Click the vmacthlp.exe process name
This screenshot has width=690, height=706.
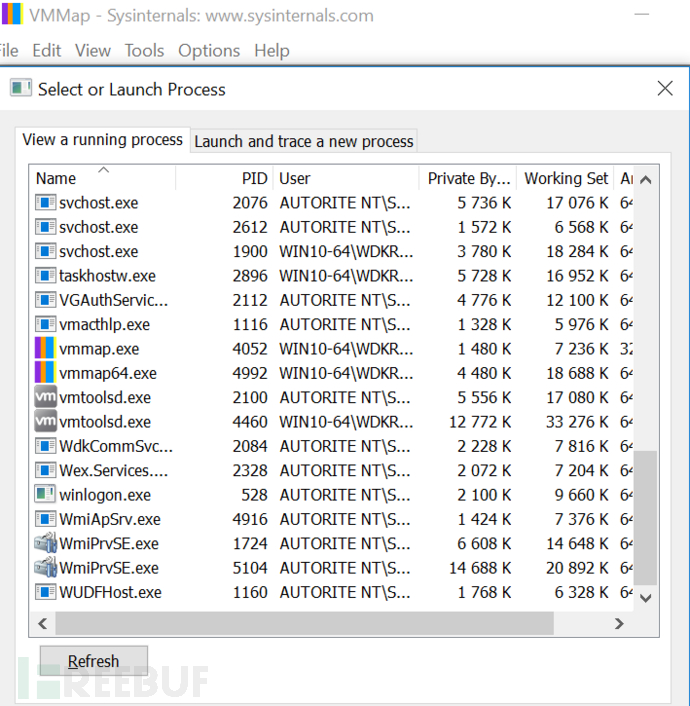(104, 325)
